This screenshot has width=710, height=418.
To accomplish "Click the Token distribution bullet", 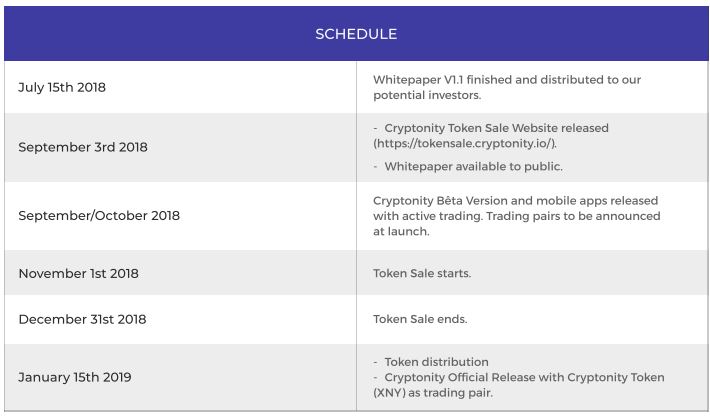I will coord(436,361).
